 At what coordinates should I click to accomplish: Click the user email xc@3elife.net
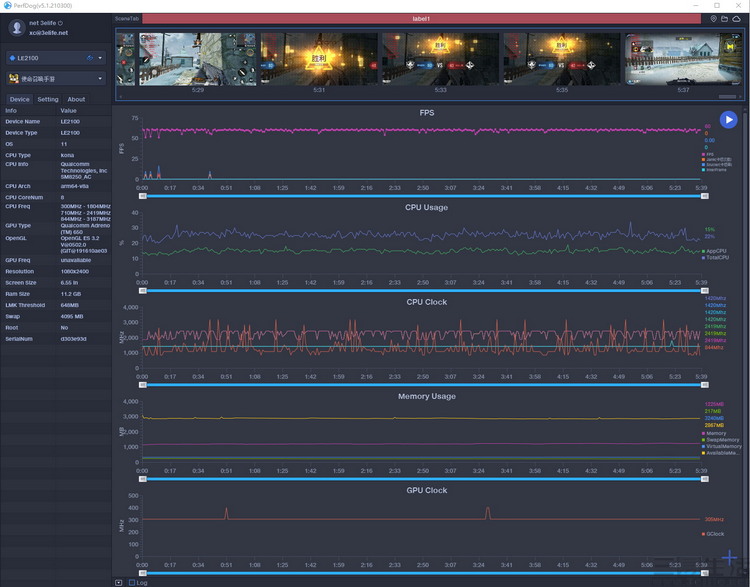pyautogui.click(x=48, y=33)
